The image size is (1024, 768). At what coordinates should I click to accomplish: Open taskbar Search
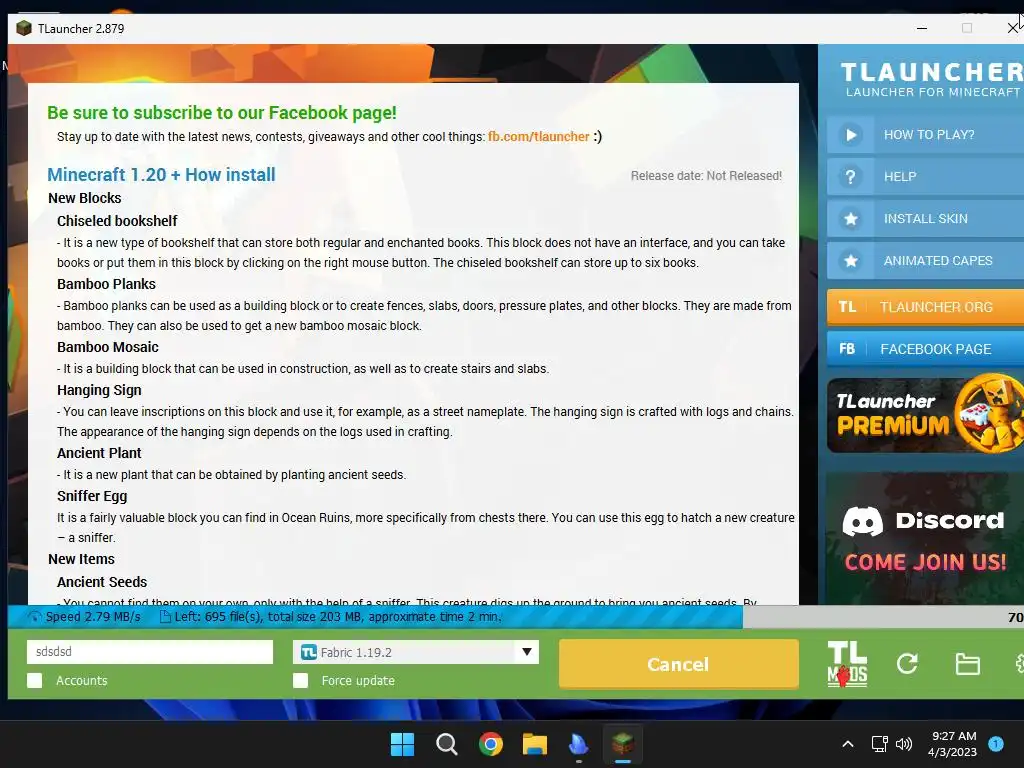pos(447,744)
